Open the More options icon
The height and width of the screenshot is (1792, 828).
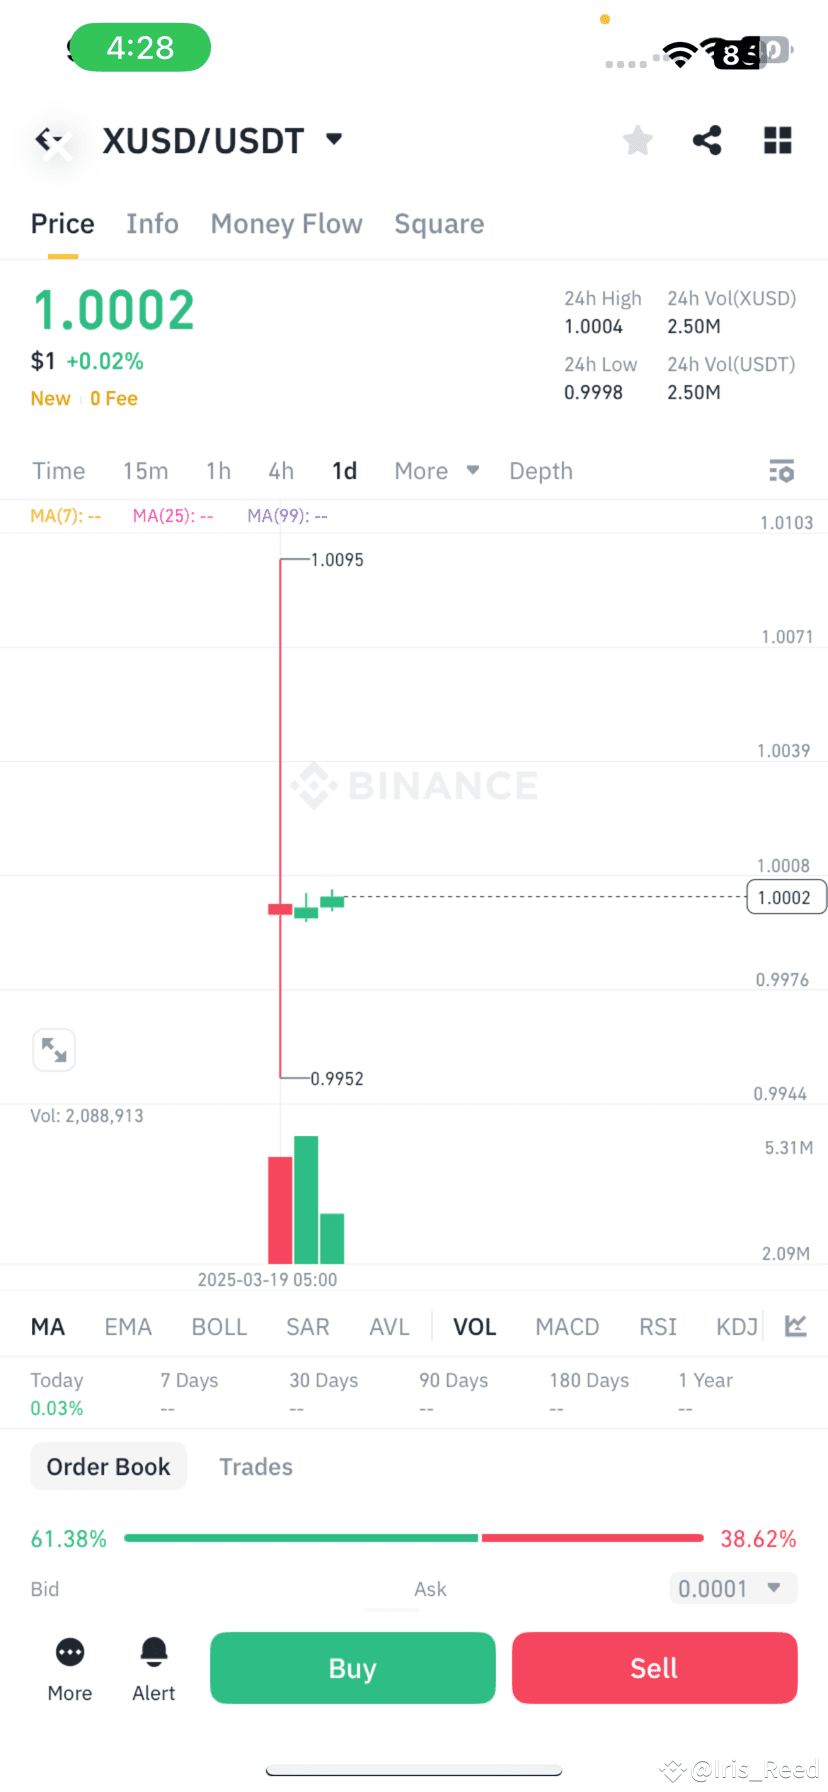click(x=70, y=1669)
